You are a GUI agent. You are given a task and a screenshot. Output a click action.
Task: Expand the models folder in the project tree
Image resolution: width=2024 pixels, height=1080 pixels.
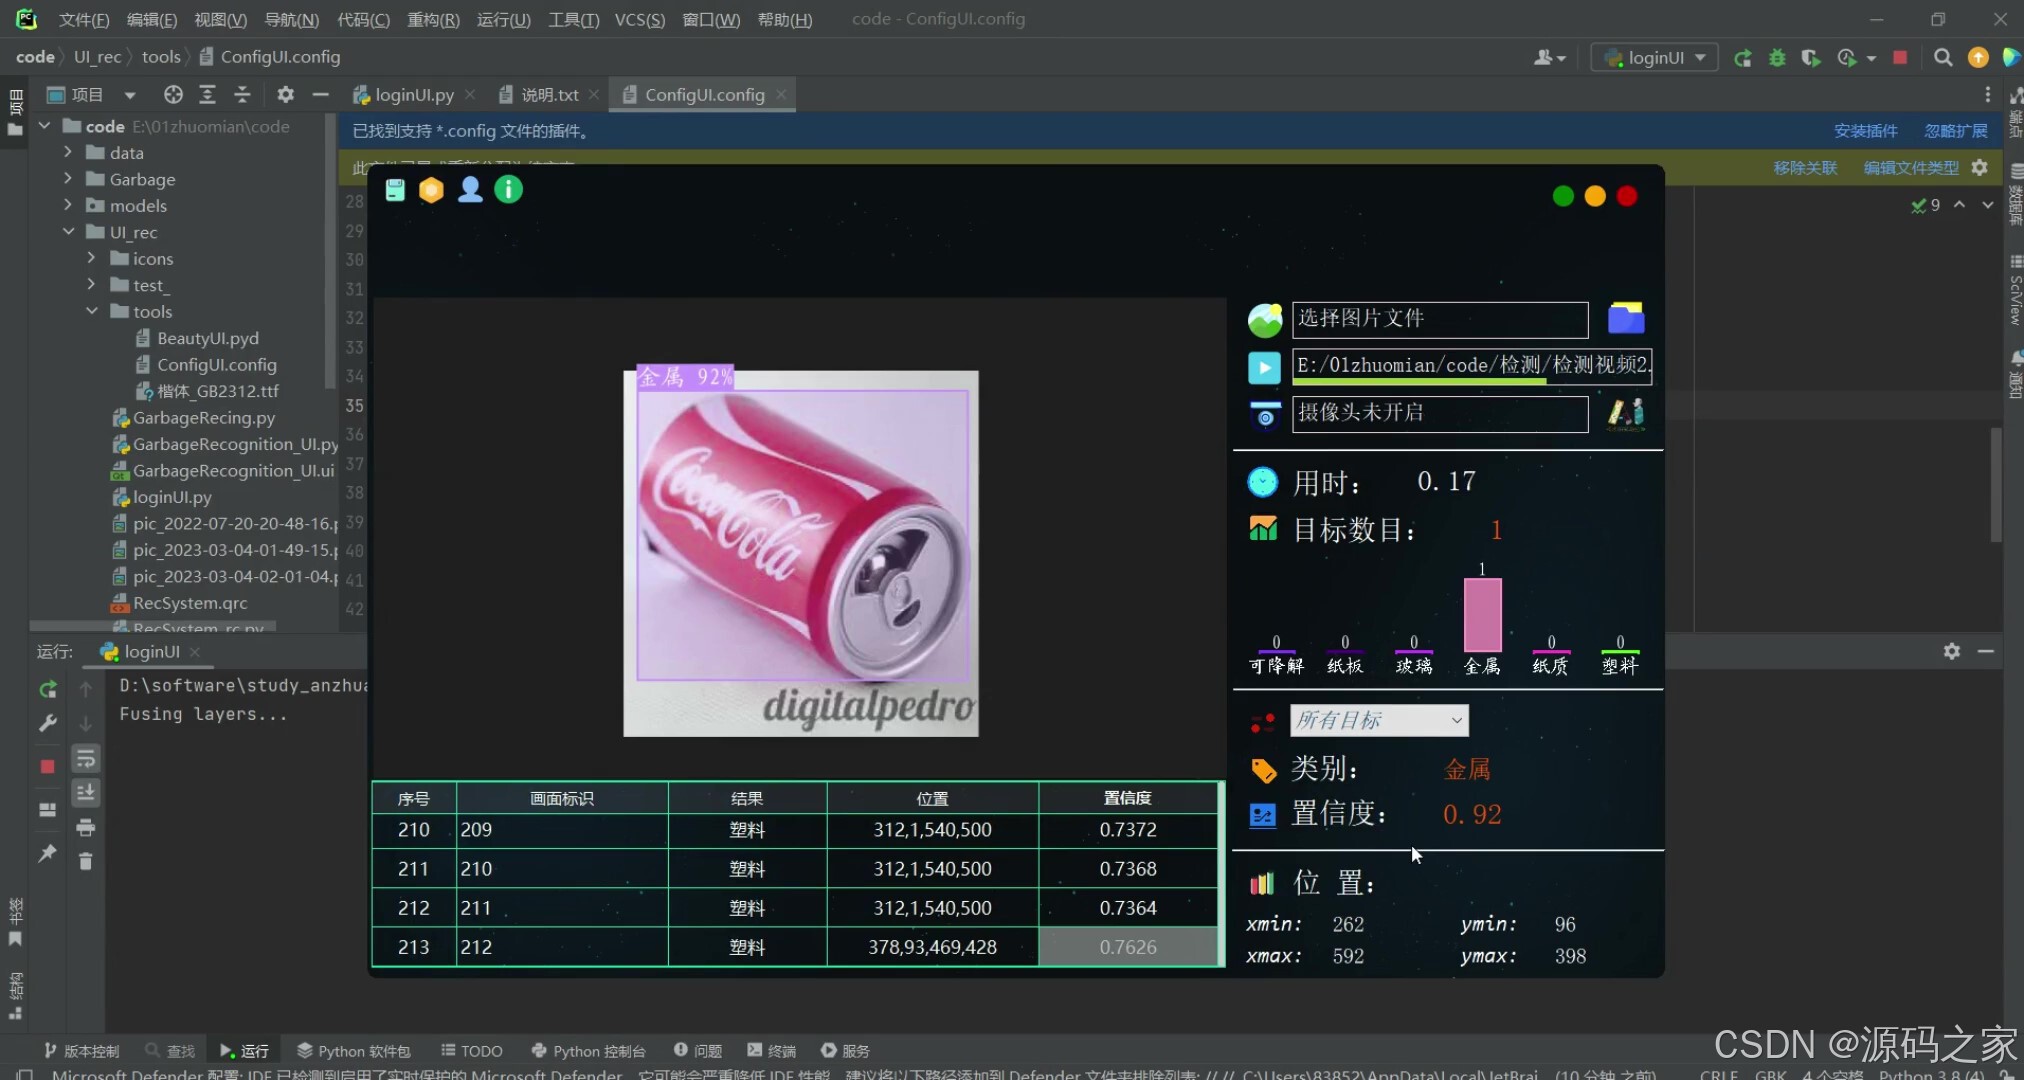coord(68,205)
